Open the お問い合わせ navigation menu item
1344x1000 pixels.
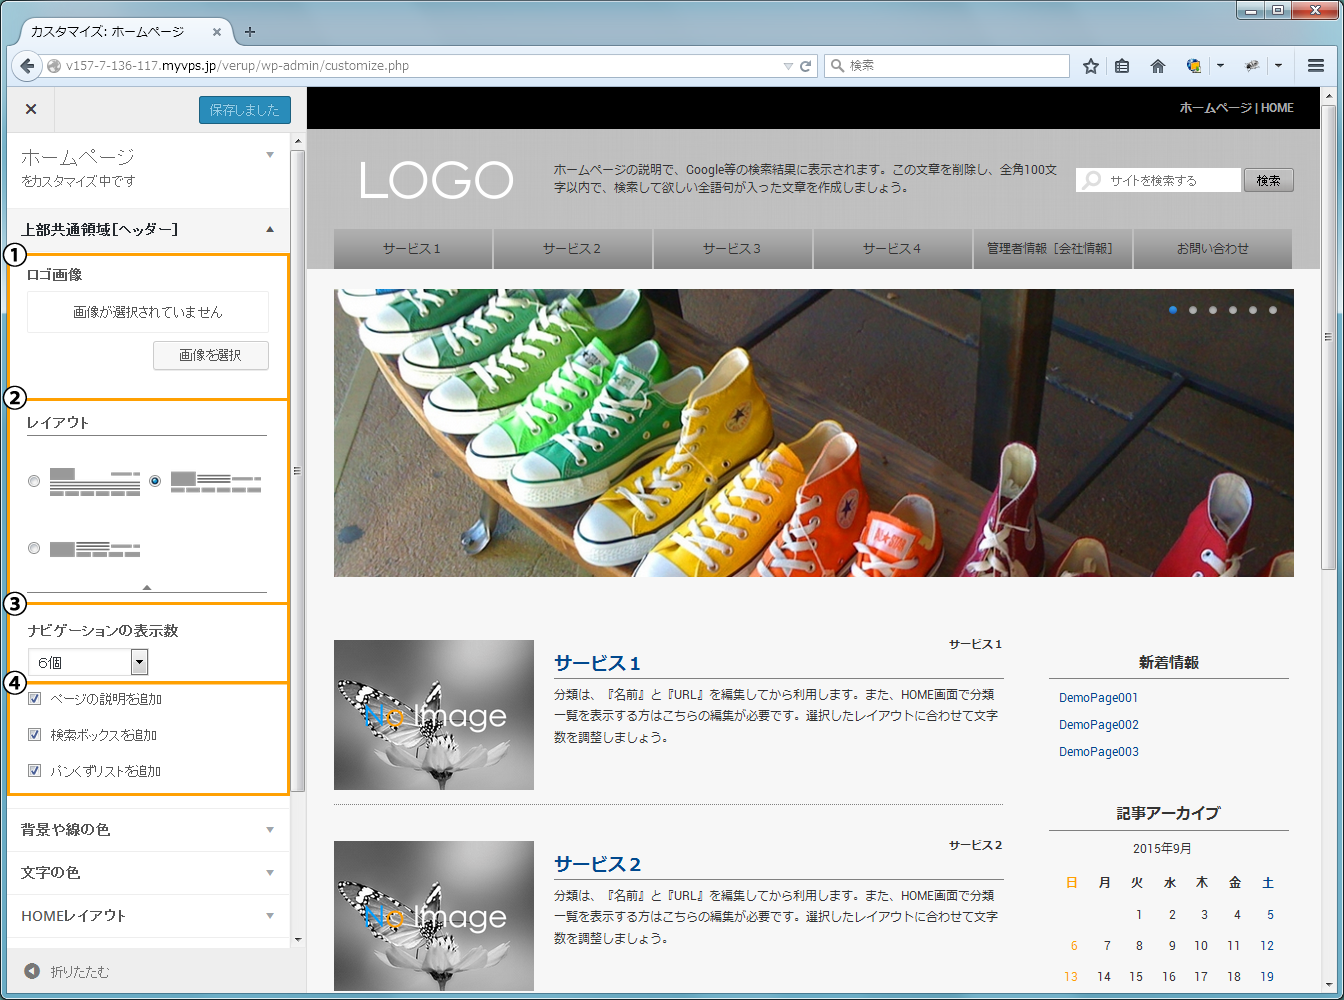[x=1213, y=249]
